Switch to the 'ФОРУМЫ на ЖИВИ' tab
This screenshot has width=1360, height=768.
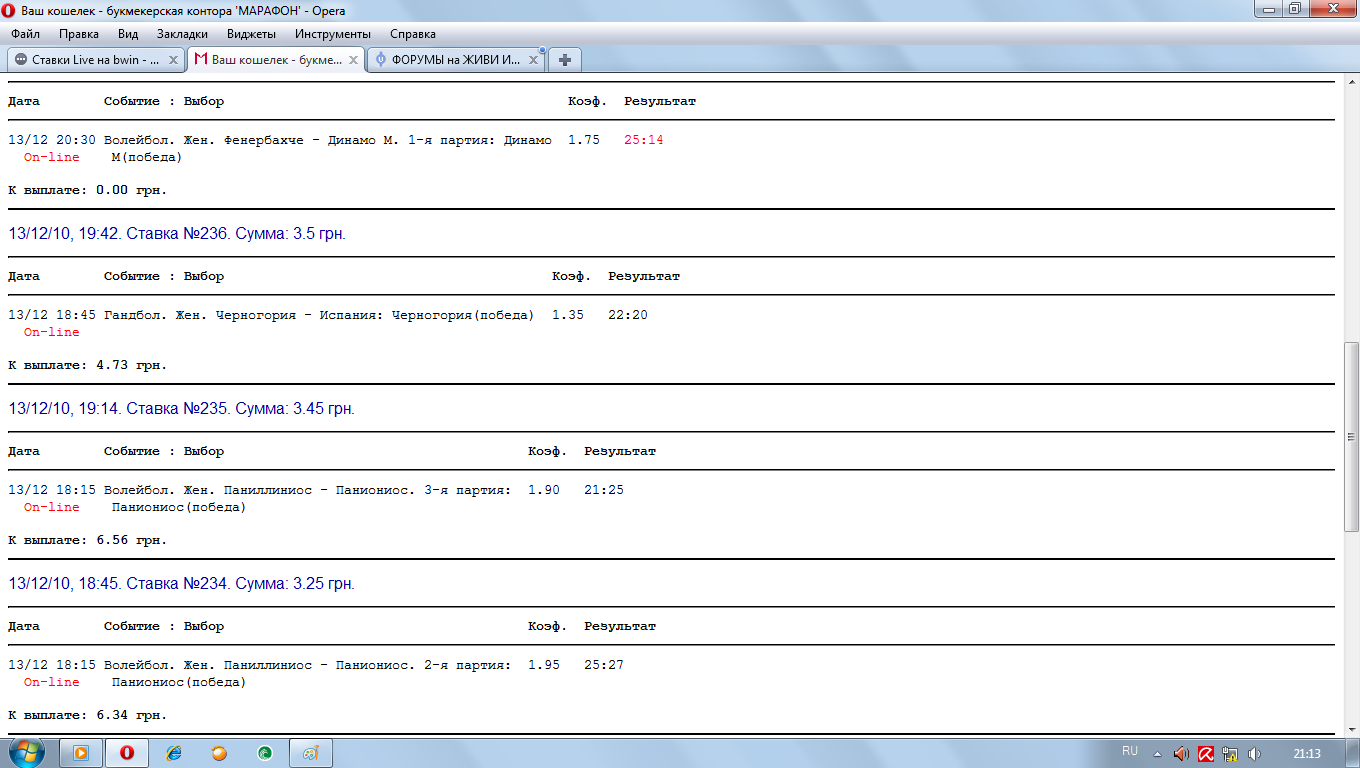[455, 60]
